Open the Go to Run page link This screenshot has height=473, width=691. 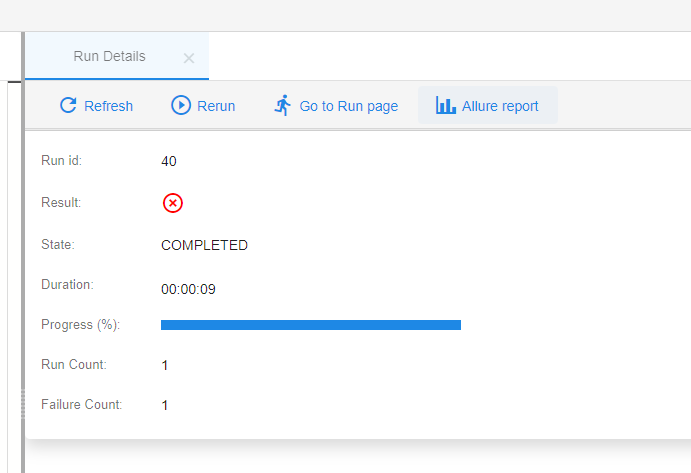[335, 106]
